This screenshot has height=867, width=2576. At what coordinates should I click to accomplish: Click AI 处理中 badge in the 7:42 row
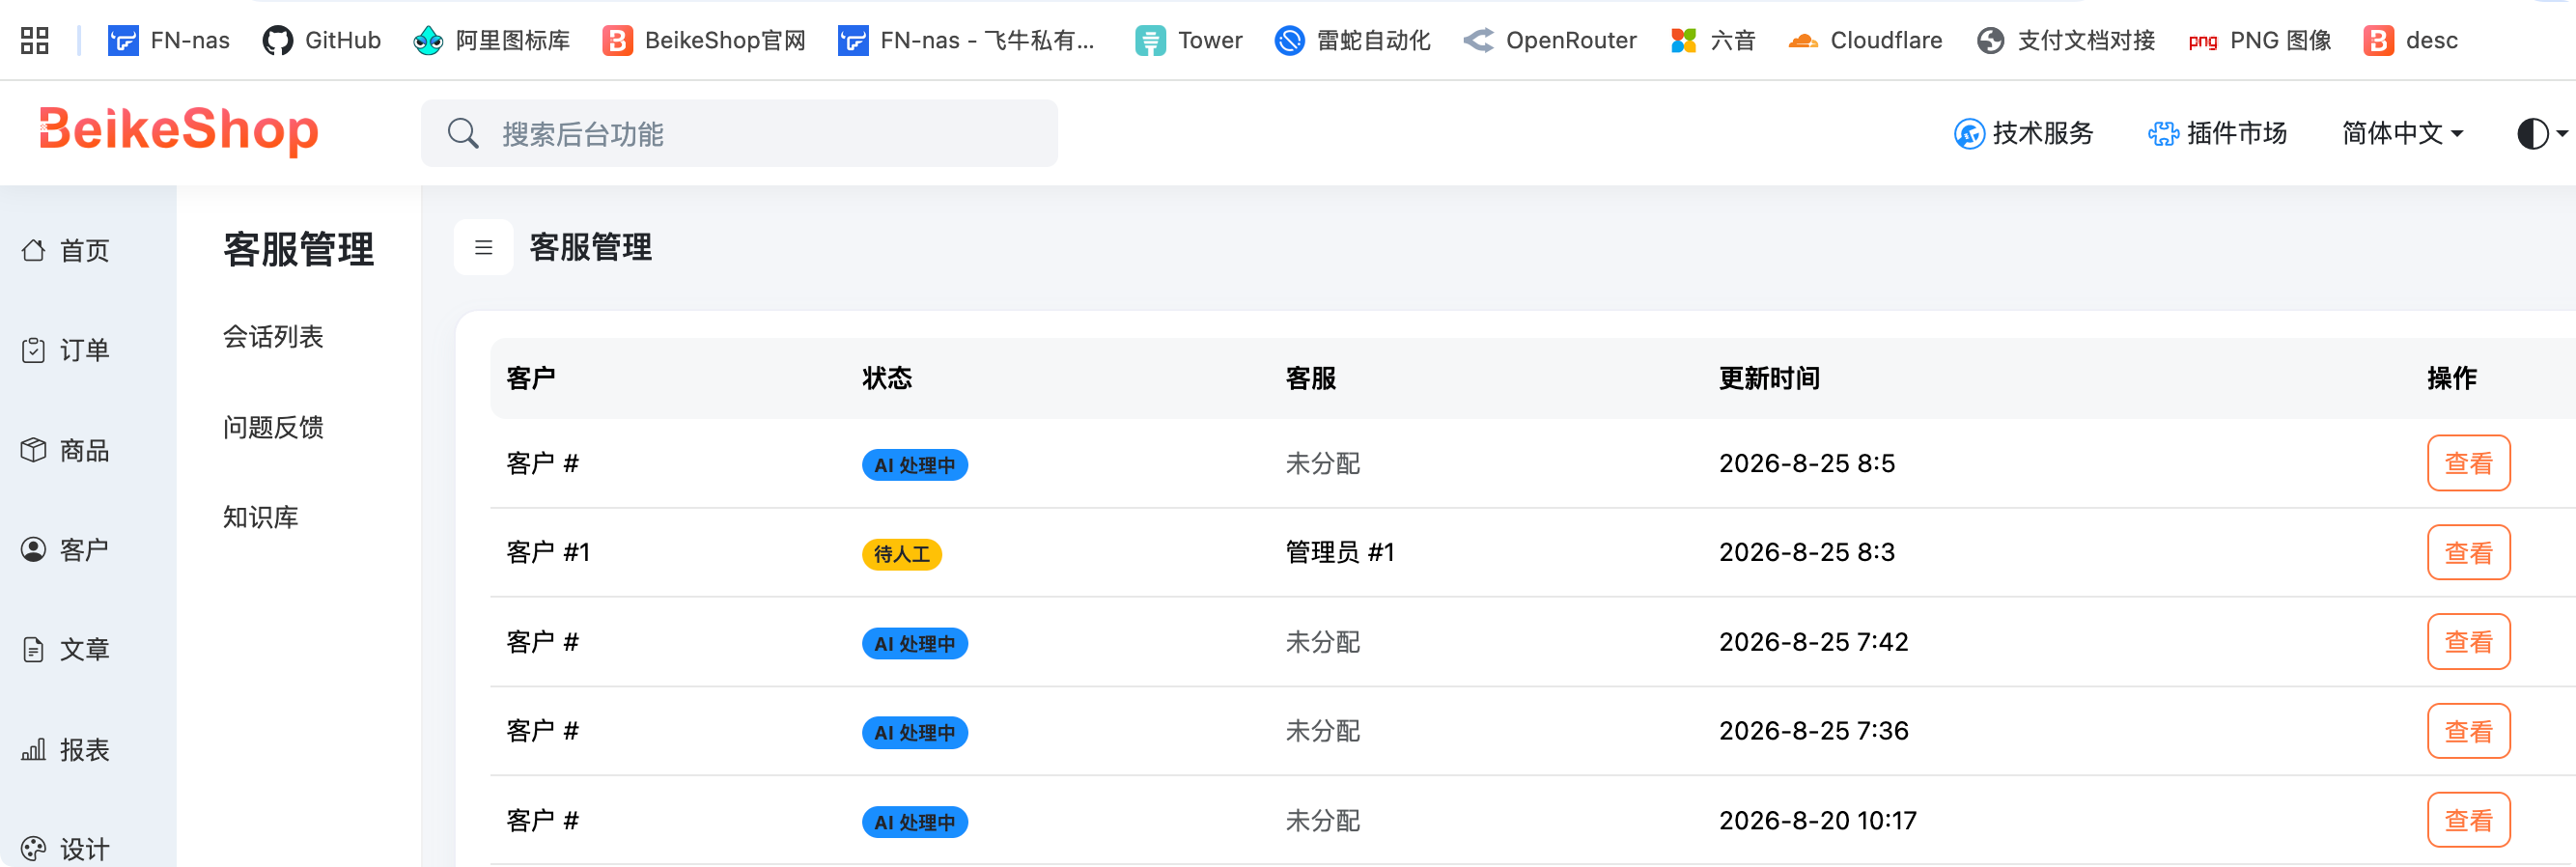click(915, 644)
